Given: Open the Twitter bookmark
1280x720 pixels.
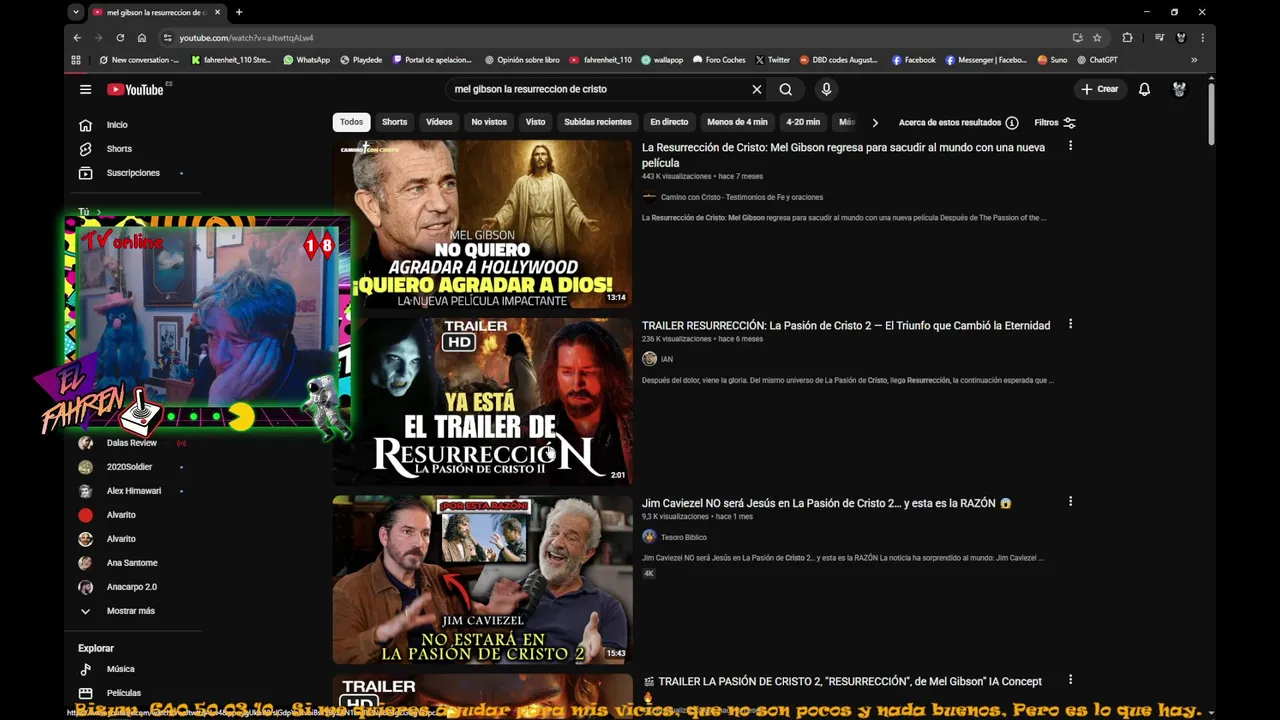Looking at the screenshot, I should 772,60.
